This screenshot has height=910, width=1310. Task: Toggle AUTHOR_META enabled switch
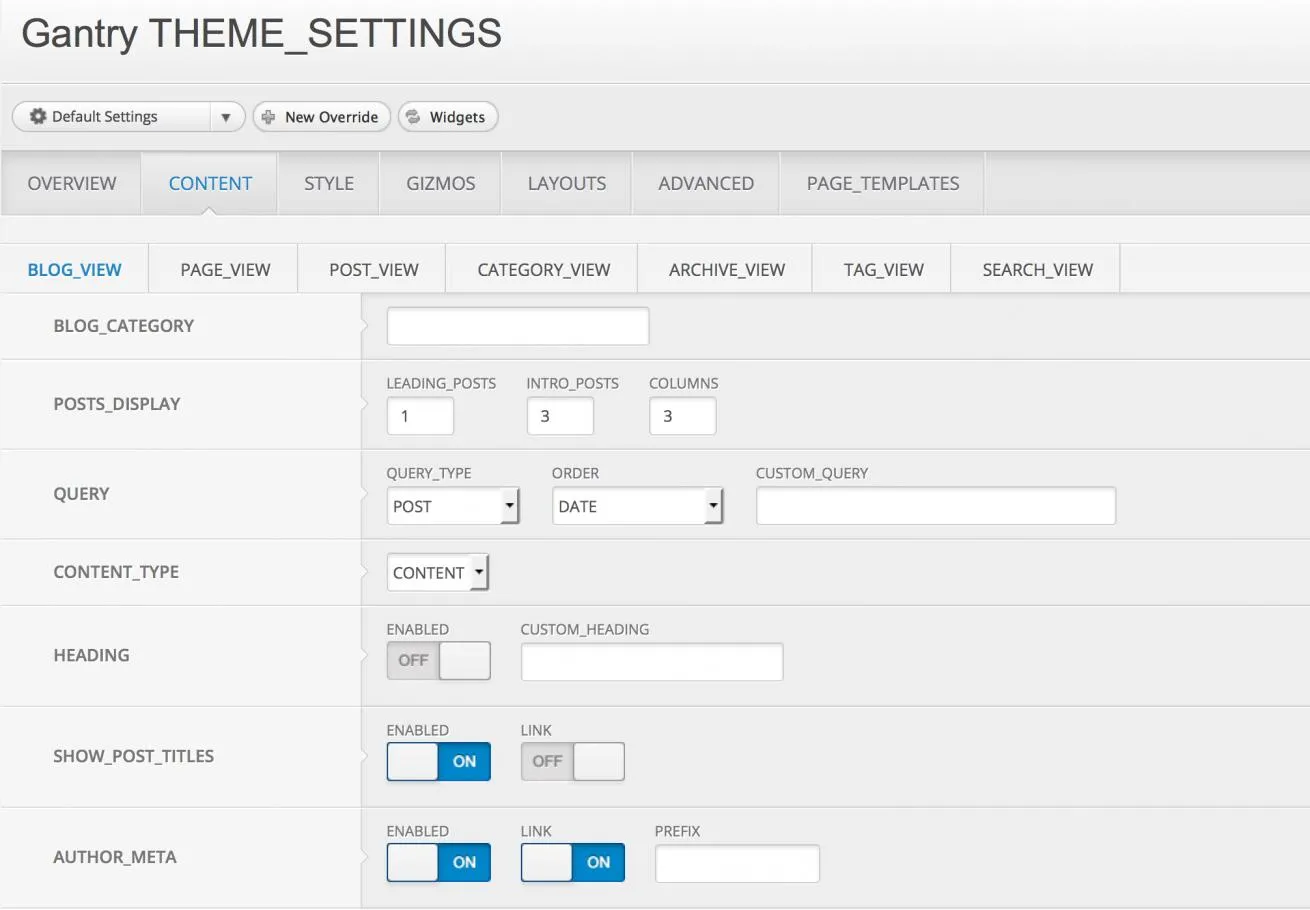439,862
